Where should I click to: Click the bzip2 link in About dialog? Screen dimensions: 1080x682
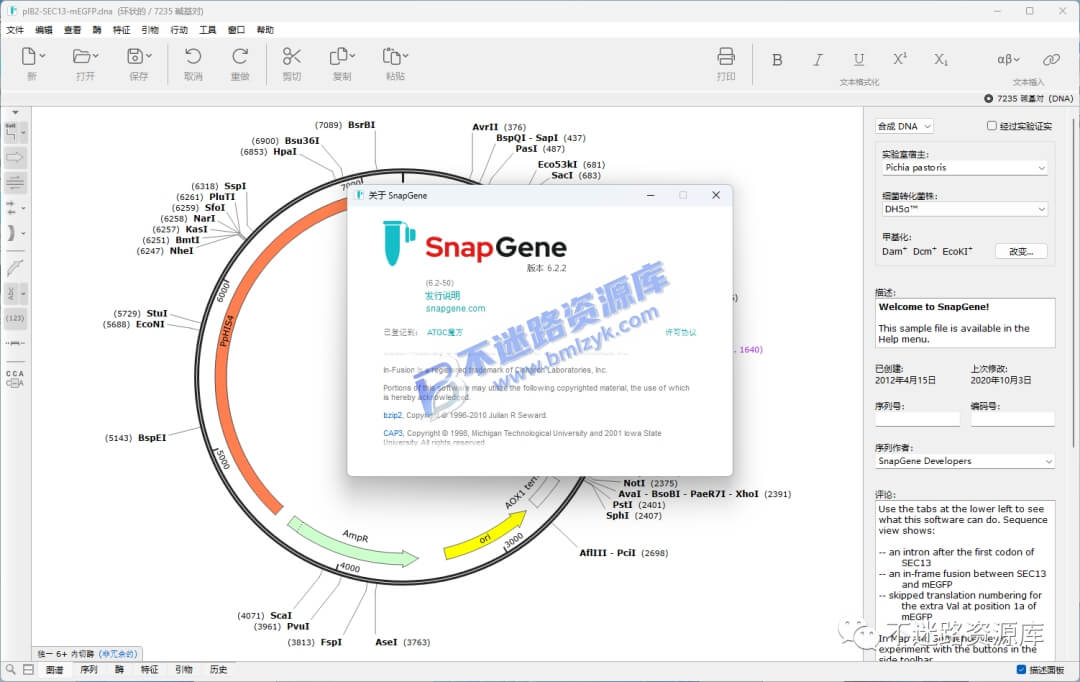point(393,415)
